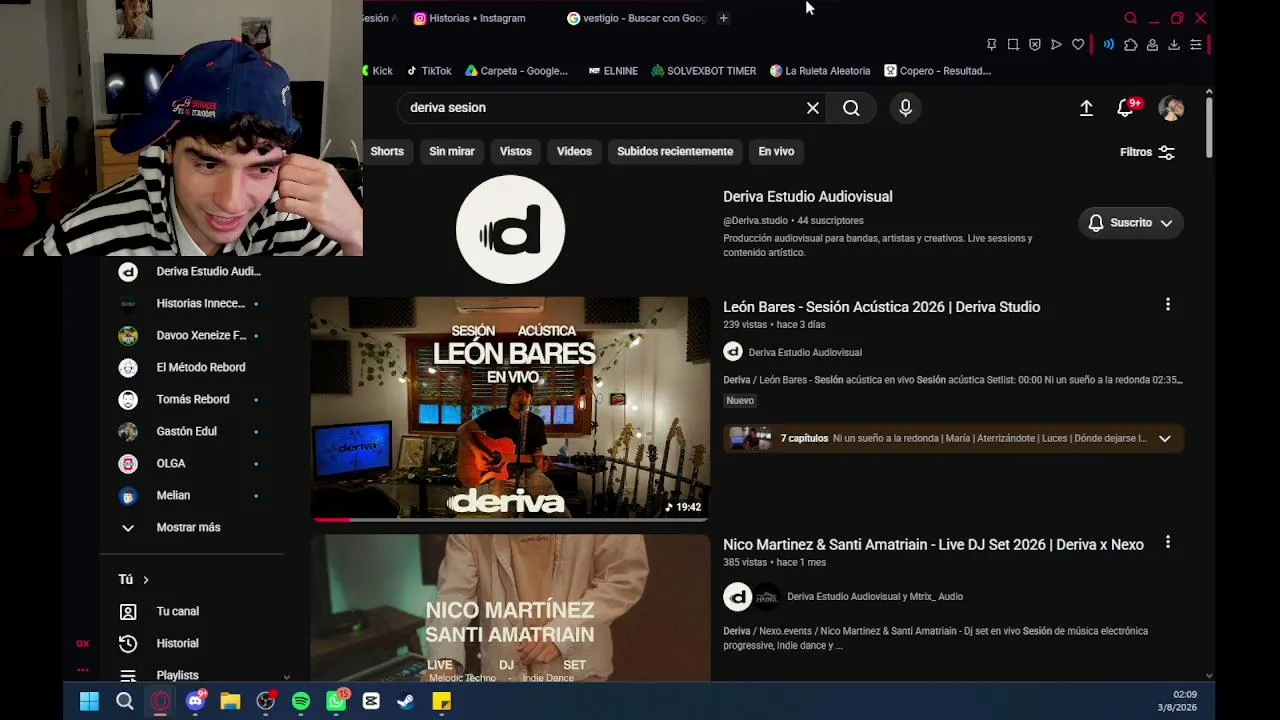Viewport: 1280px width, 720px height.
Task: Open more options for León Bares video
Action: point(1168,304)
